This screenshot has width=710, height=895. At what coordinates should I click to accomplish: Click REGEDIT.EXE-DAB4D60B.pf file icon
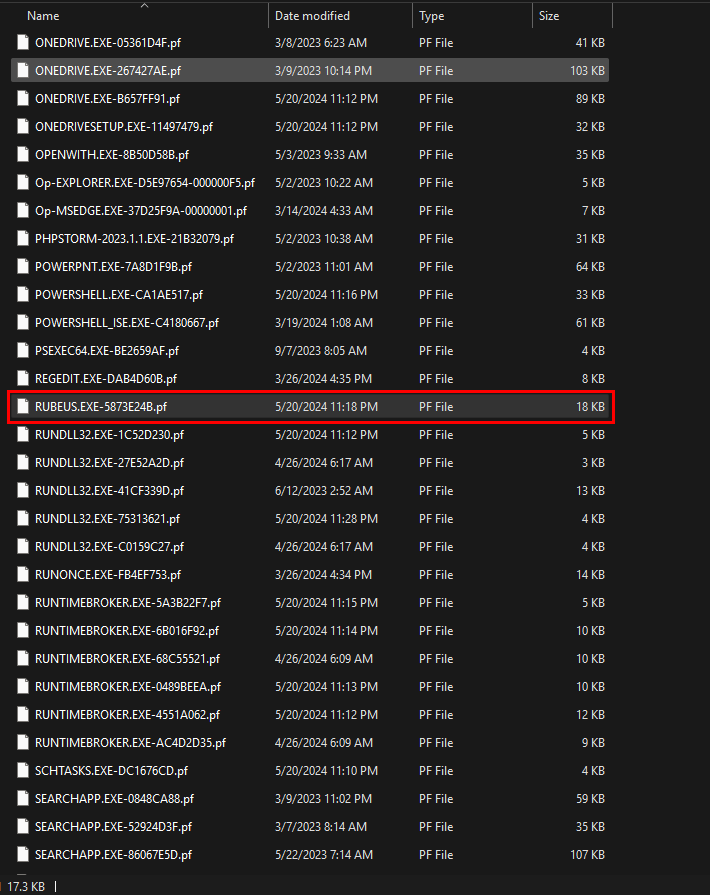[x=23, y=378]
